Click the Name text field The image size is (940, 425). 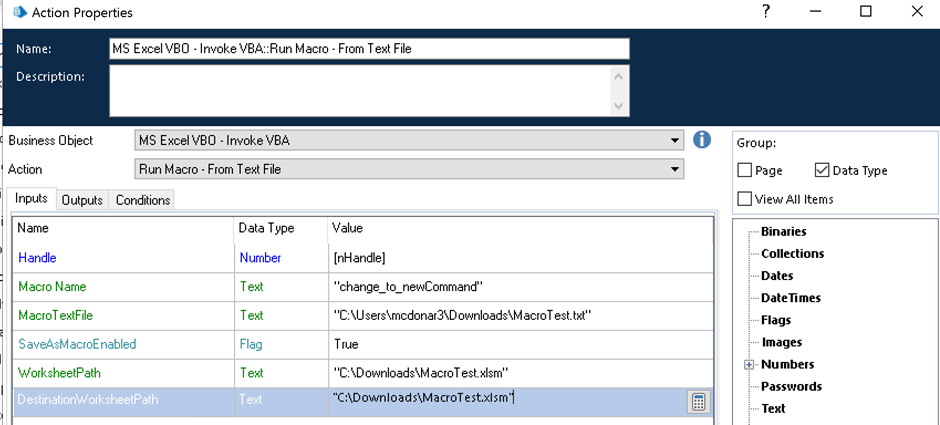point(368,49)
